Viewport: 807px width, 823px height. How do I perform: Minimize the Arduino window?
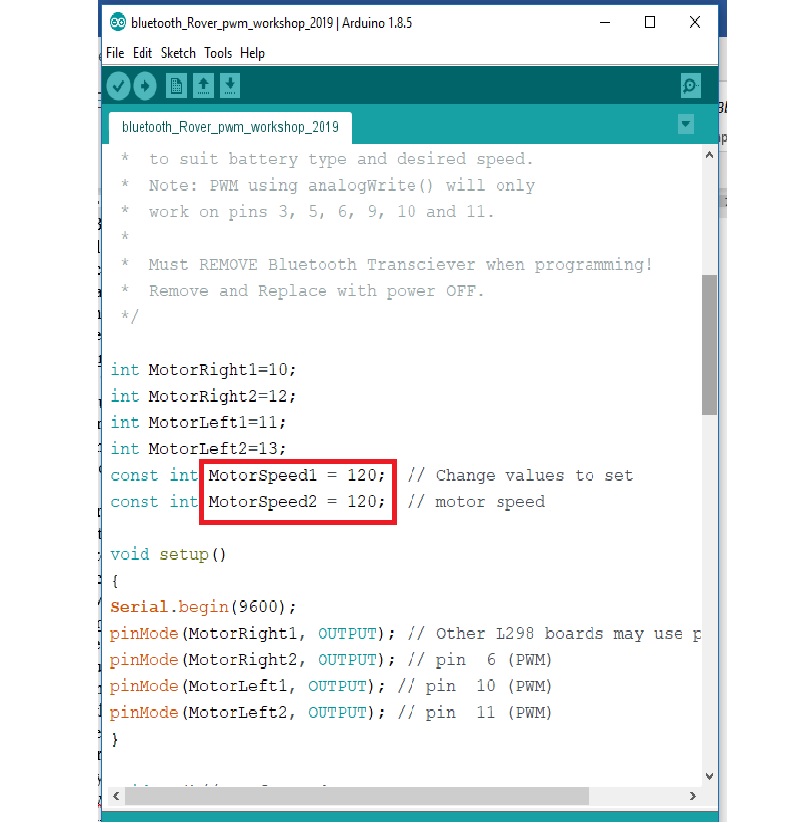click(x=605, y=23)
